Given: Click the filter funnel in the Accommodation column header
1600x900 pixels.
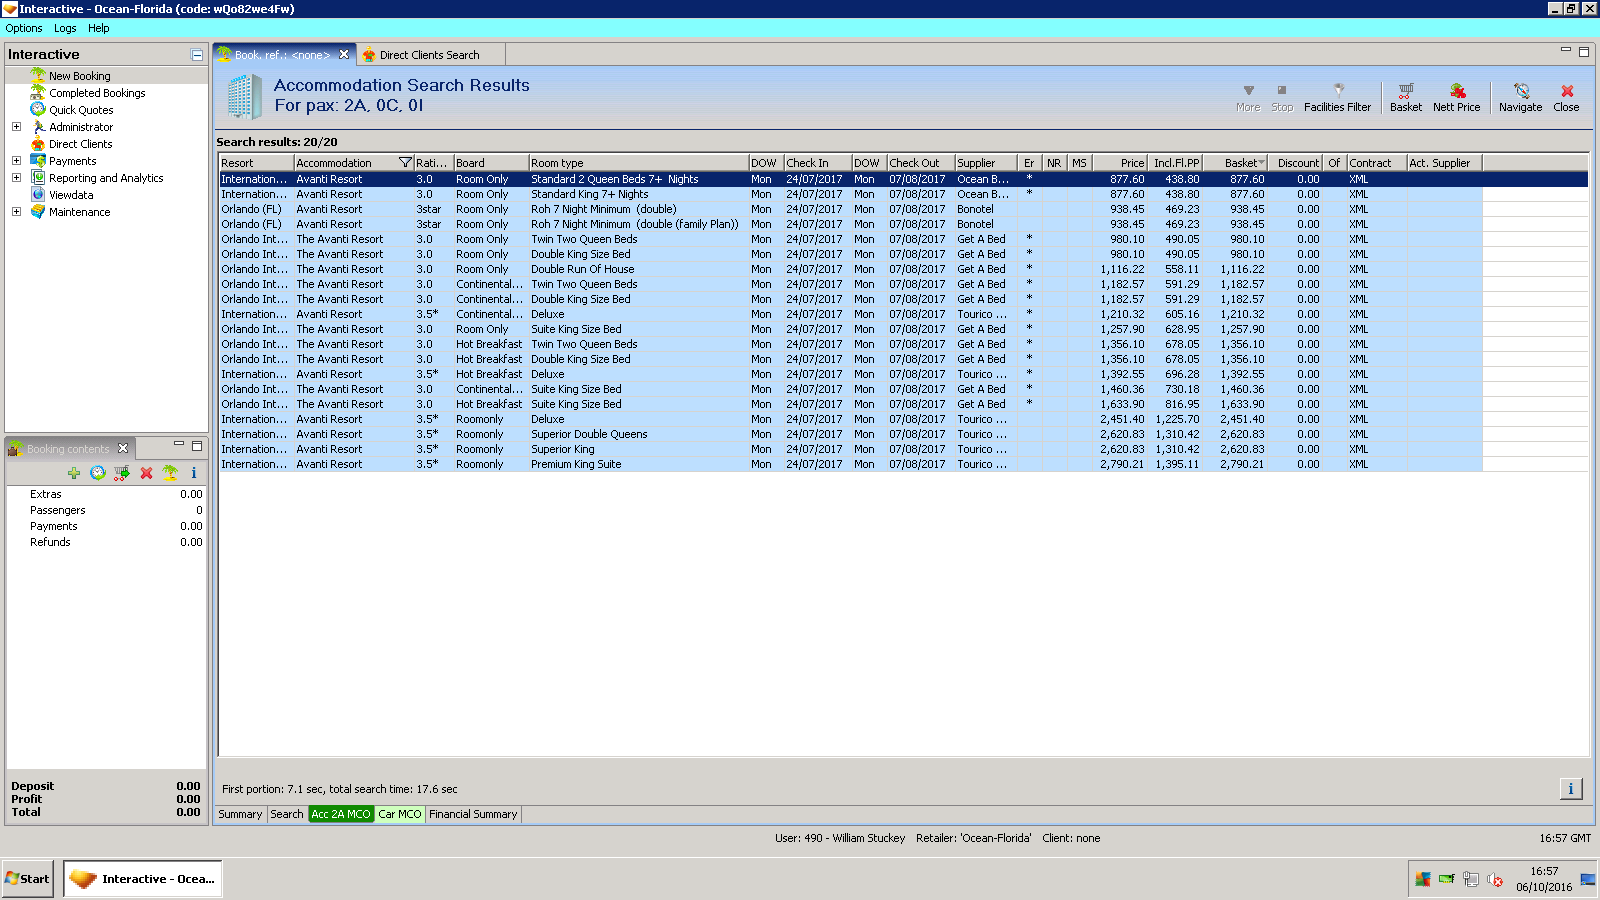Looking at the screenshot, I should pos(405,163).
